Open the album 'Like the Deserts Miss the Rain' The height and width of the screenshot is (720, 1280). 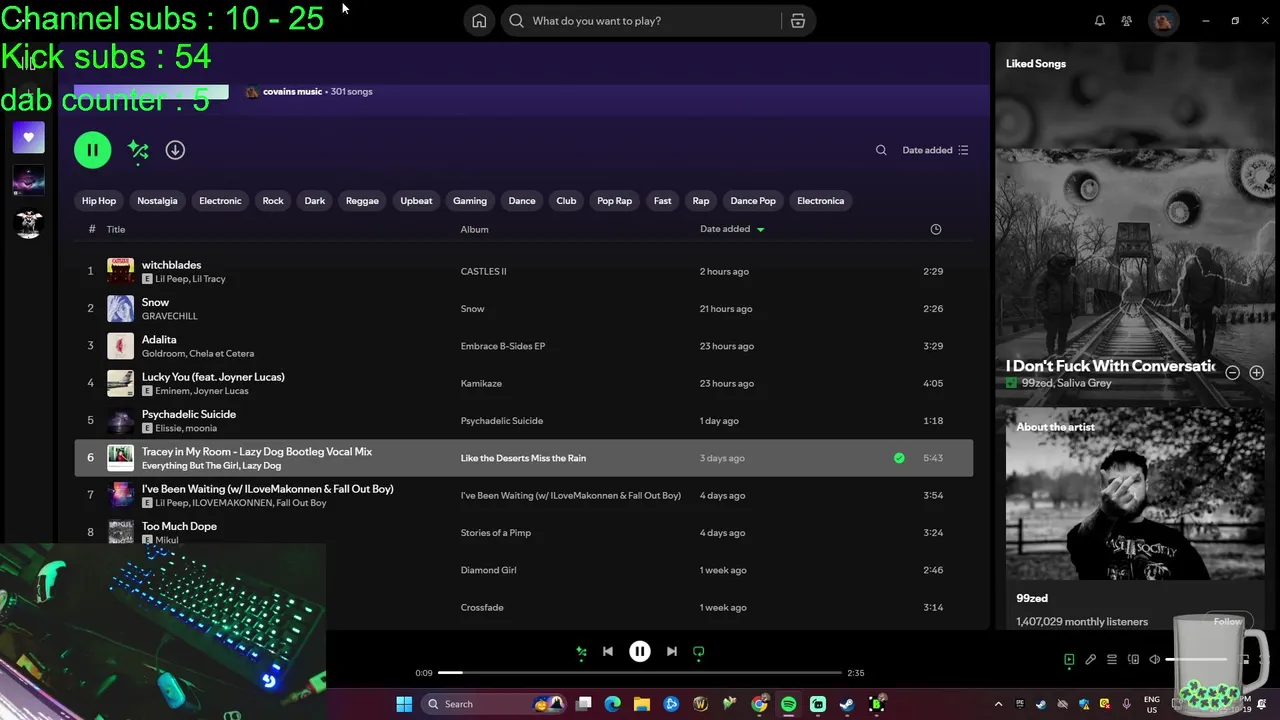click(x=523, y=458)
